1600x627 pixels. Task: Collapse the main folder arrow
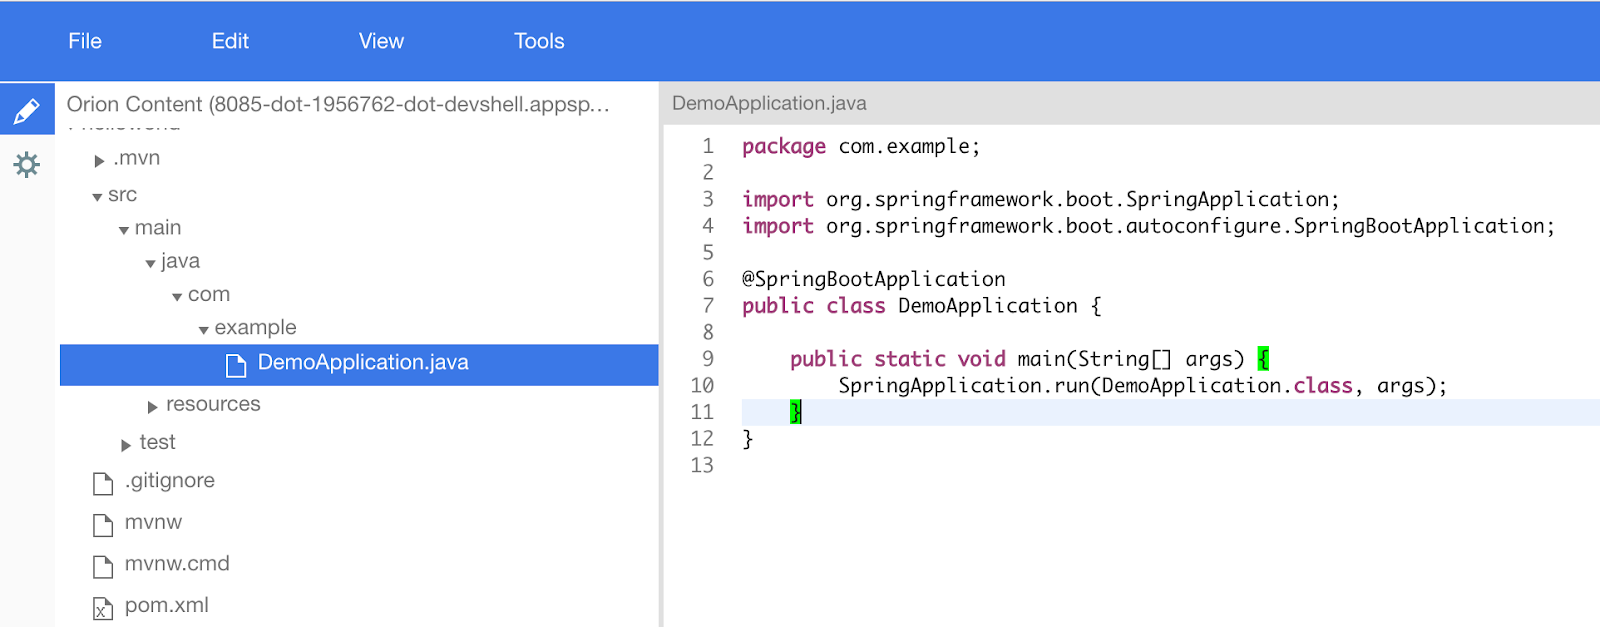point(124,231)
